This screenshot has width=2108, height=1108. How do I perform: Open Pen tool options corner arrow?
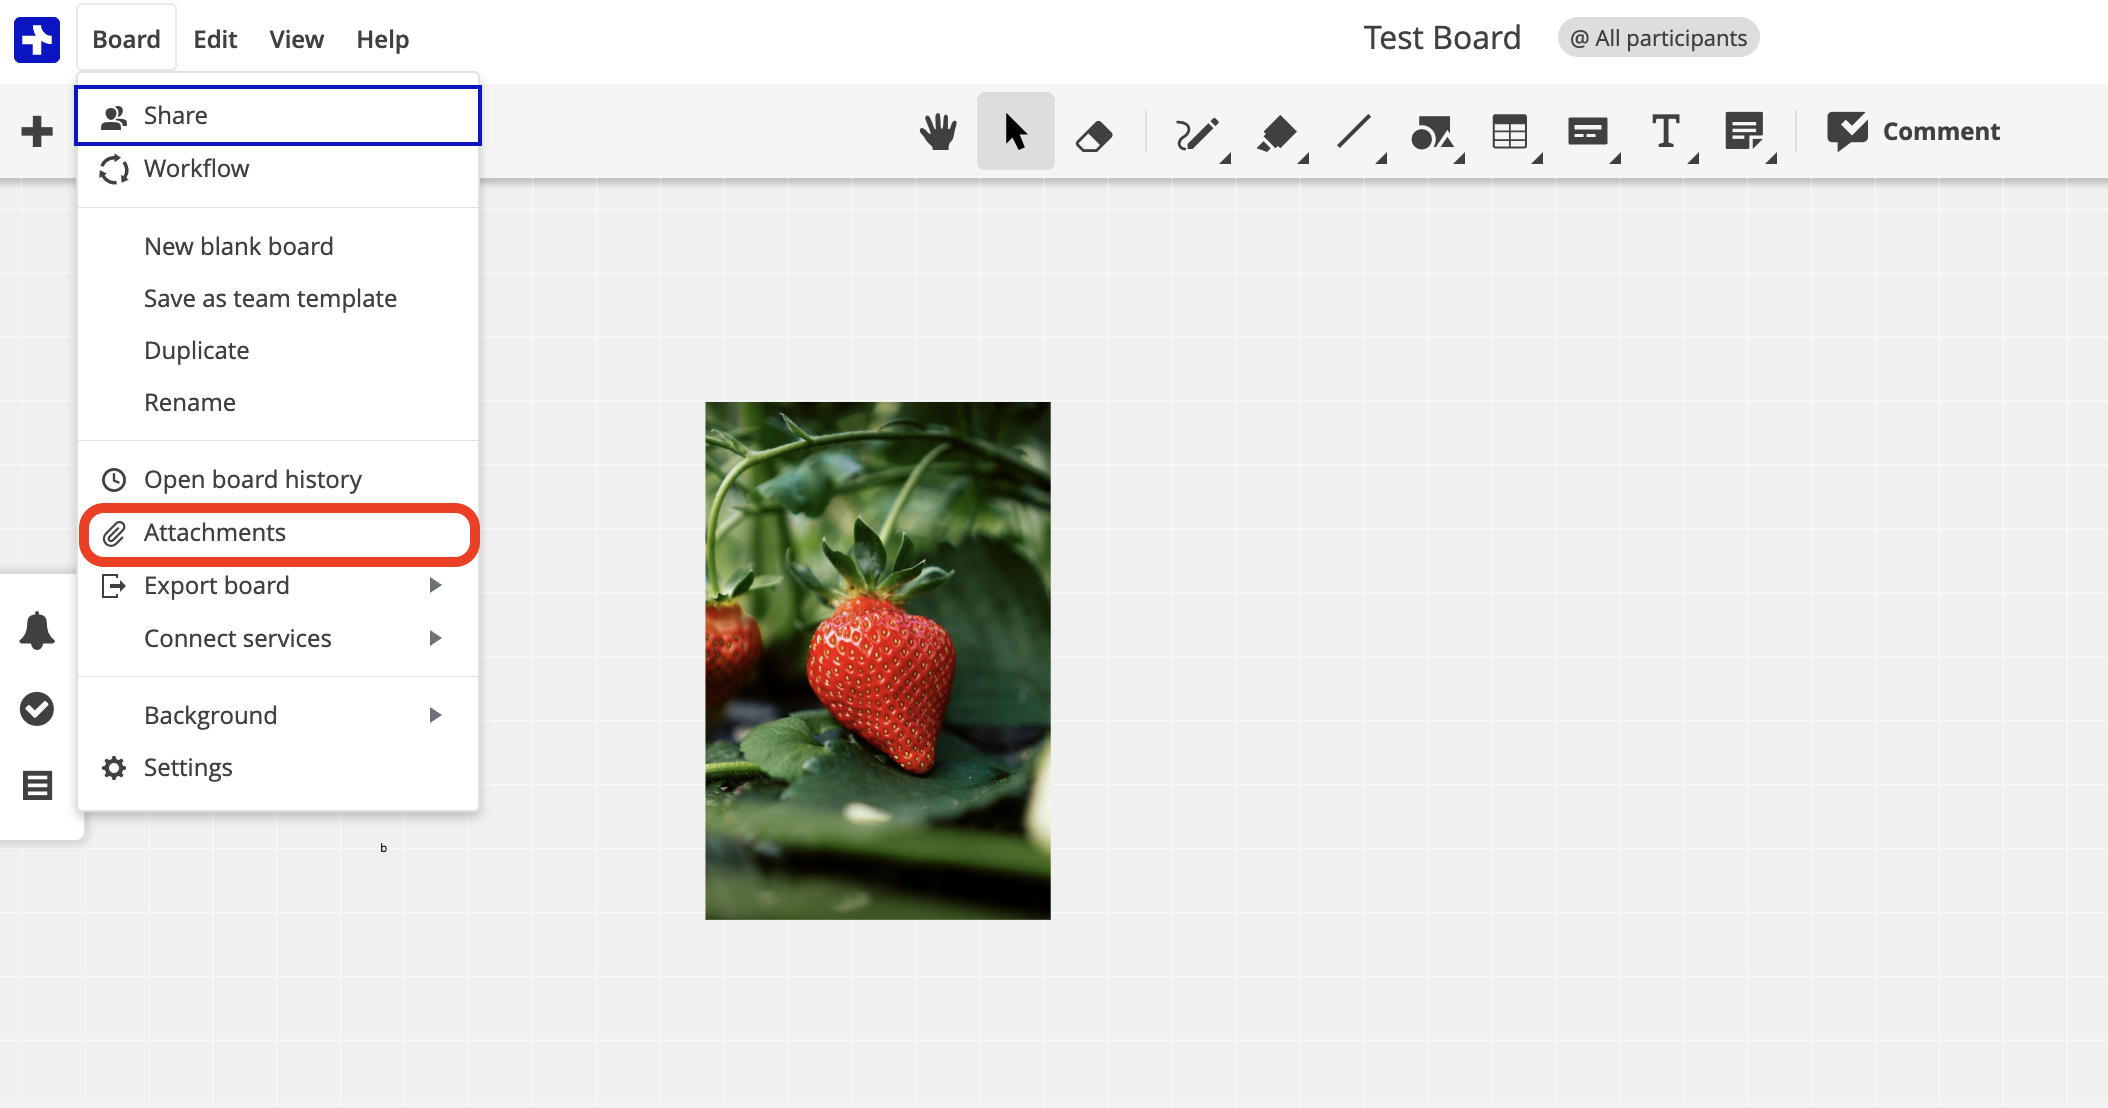tap(1225, 158)
